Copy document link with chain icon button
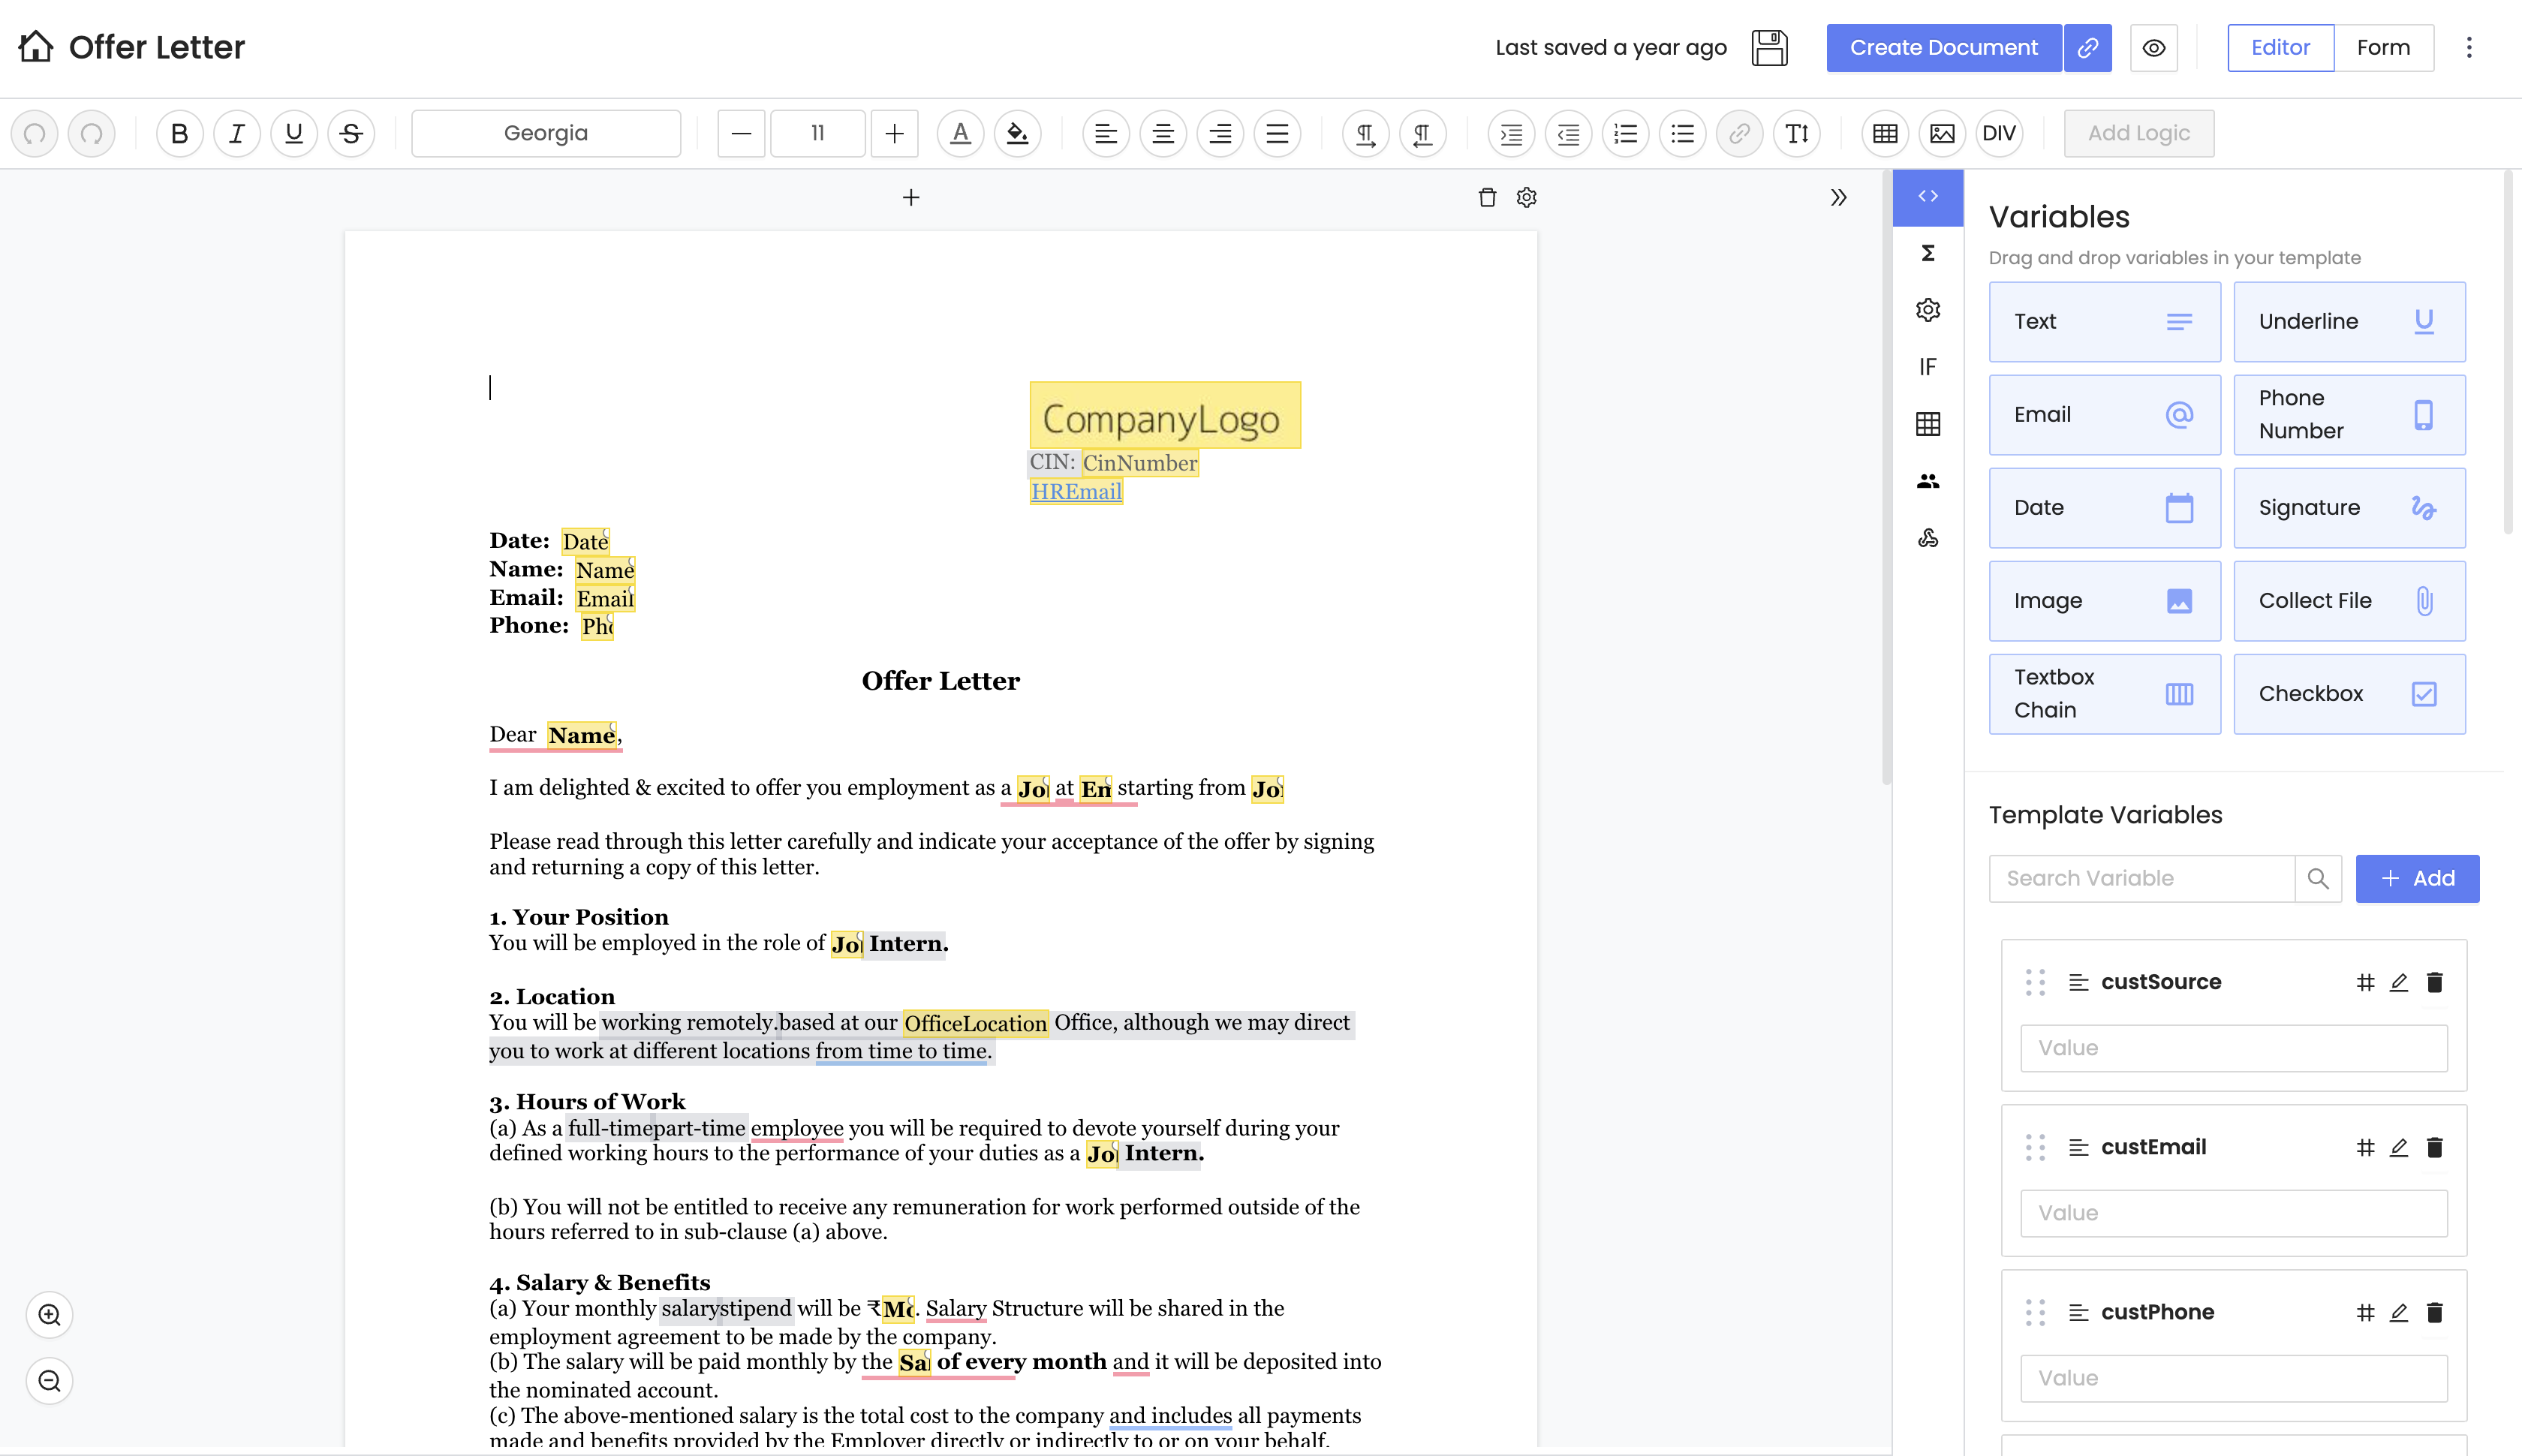The image size is (2522, 1456). 2087,48
